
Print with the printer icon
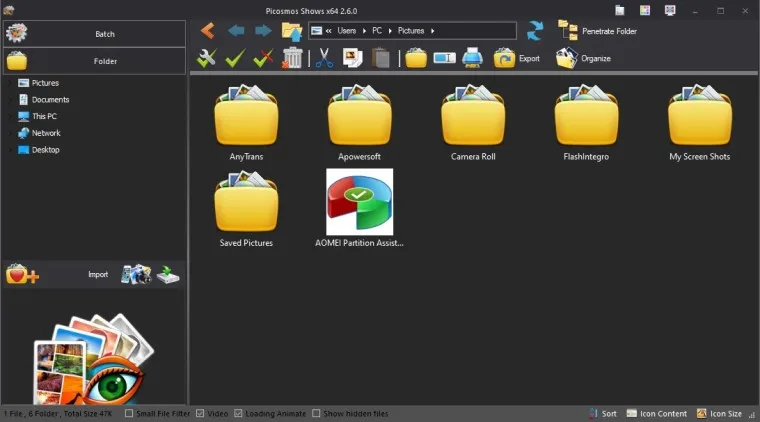tap(472, 58)
